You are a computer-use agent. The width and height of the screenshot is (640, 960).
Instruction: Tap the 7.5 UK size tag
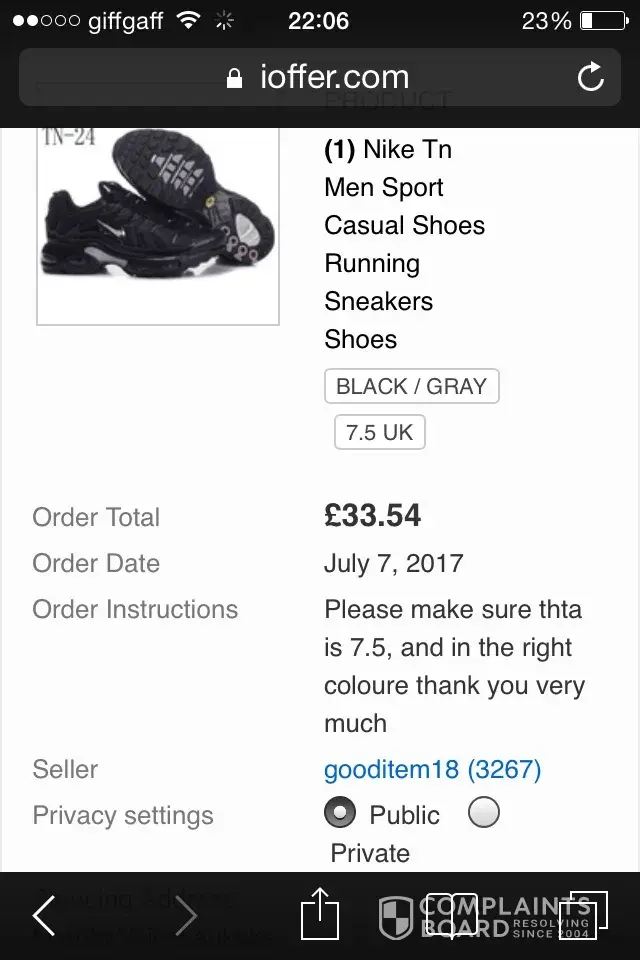click(379, 432)
